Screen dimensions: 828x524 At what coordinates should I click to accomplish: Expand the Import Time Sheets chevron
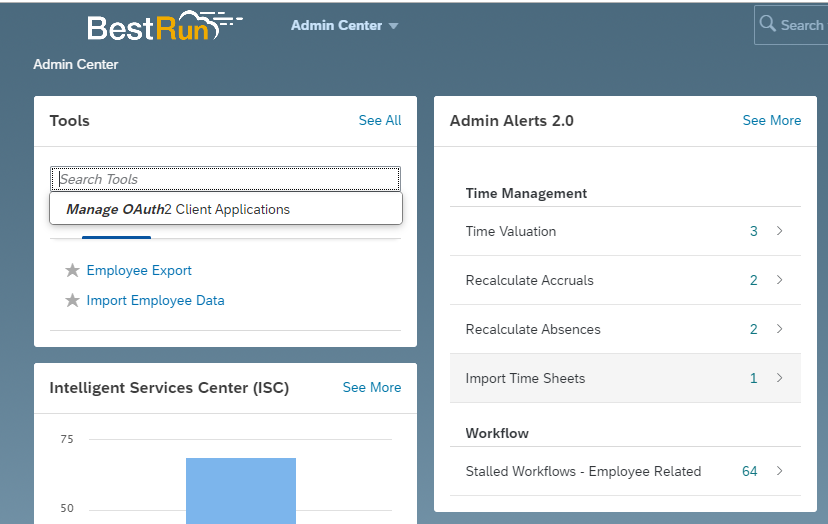click(780, 379)
